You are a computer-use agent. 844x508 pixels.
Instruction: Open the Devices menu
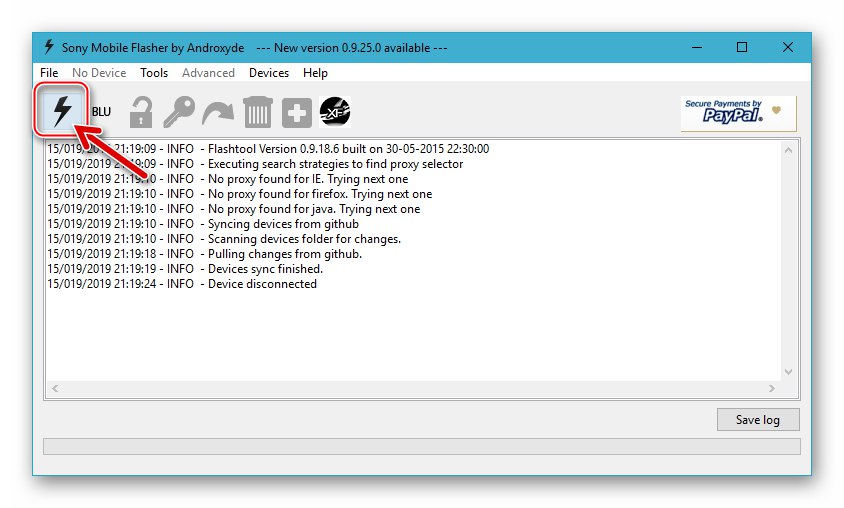tap(269, 73)
